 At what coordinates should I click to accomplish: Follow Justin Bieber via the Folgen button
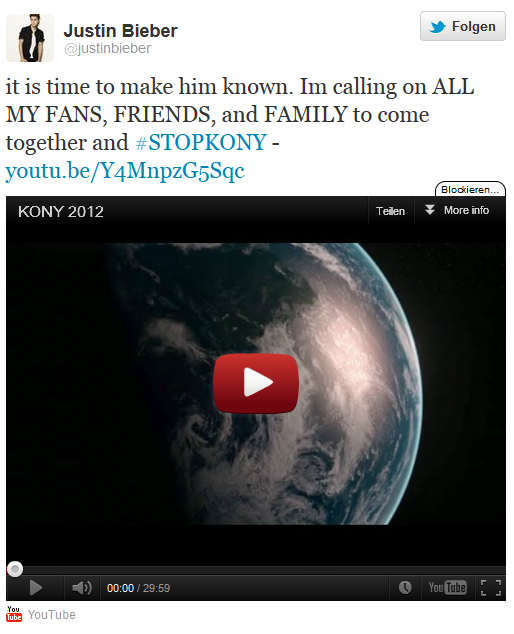coord(463,26)
